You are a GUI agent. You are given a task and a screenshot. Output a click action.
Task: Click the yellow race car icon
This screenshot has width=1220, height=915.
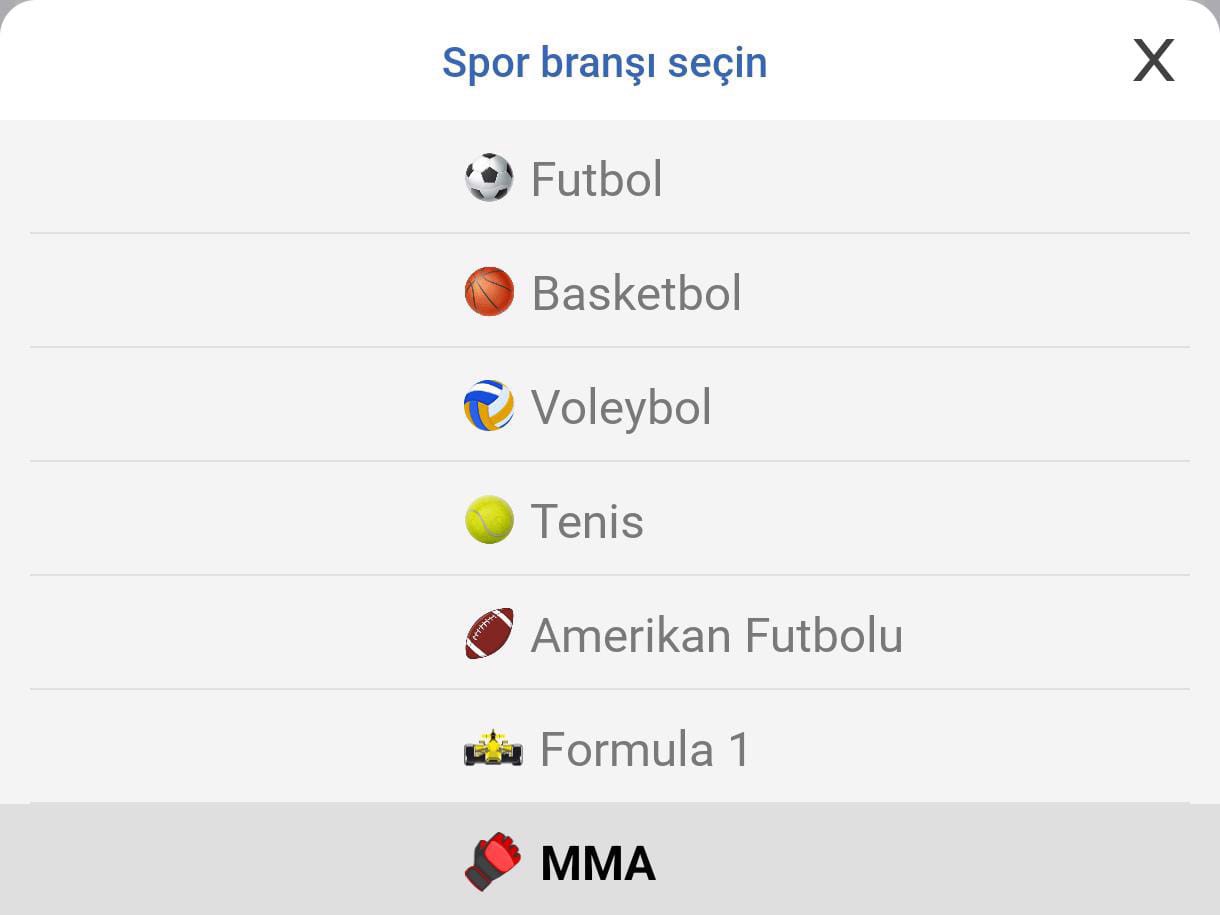493,749
